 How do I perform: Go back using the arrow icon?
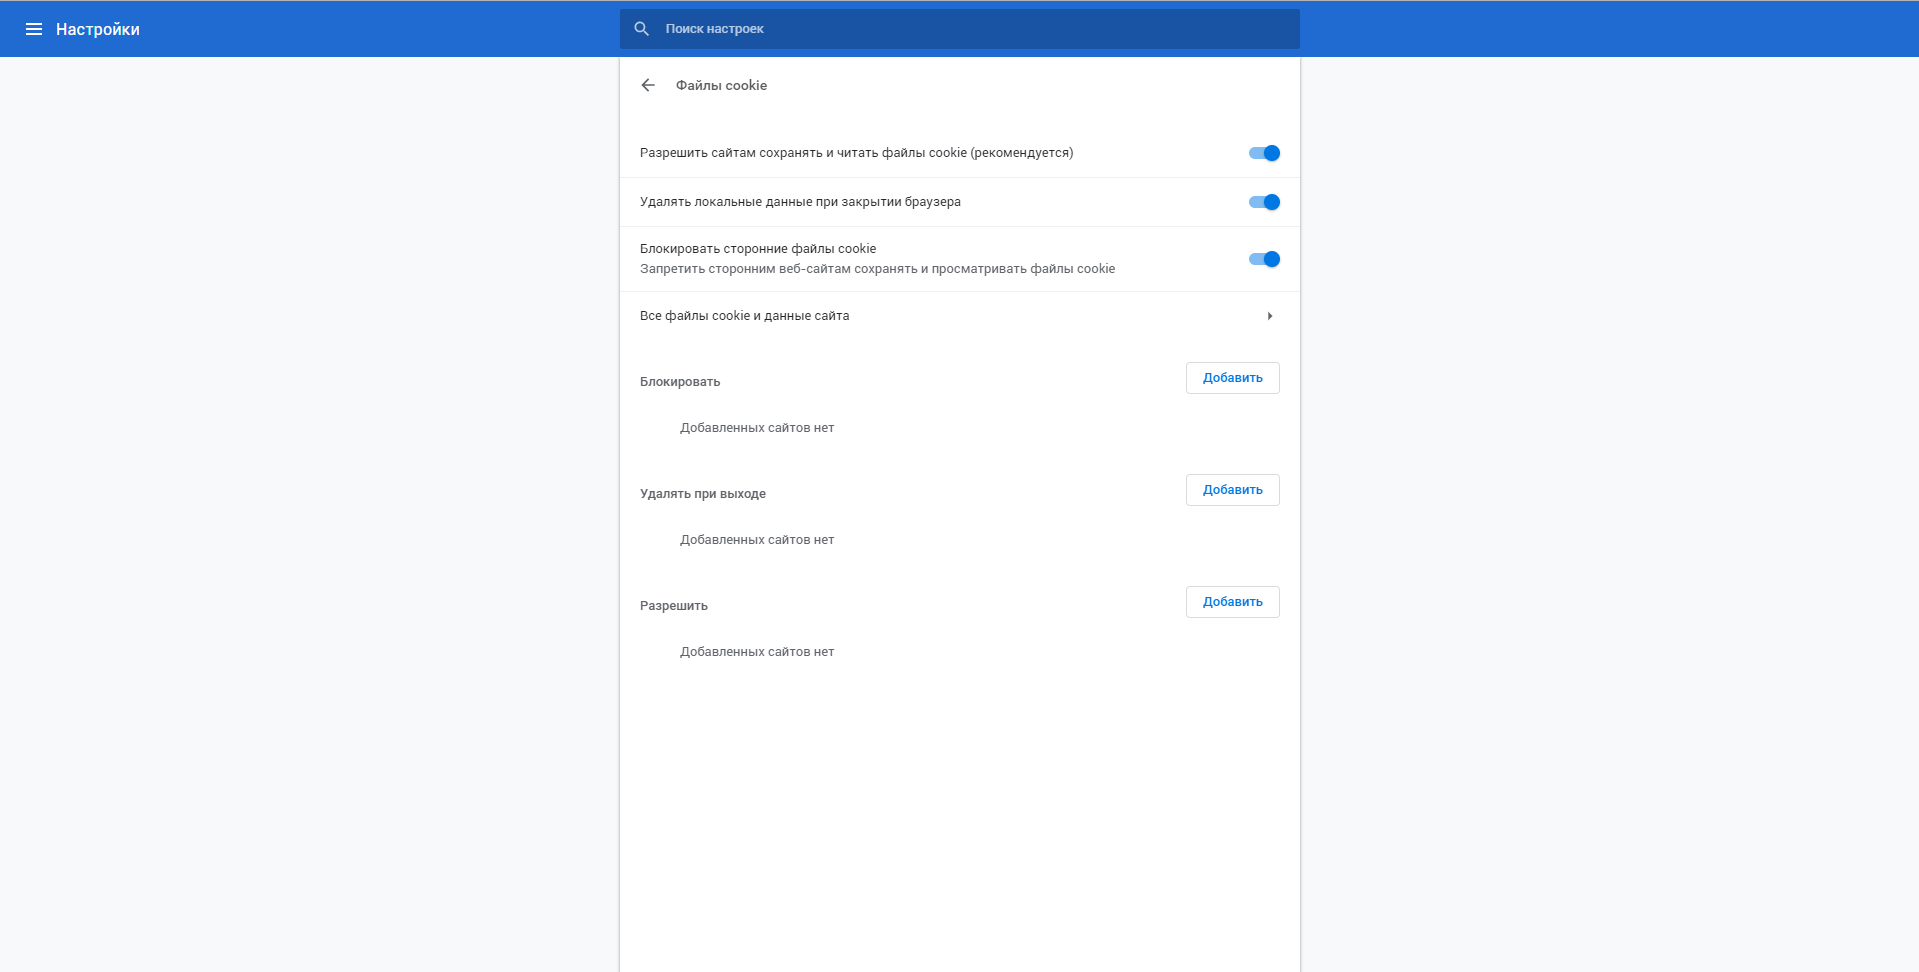(648, 85)
